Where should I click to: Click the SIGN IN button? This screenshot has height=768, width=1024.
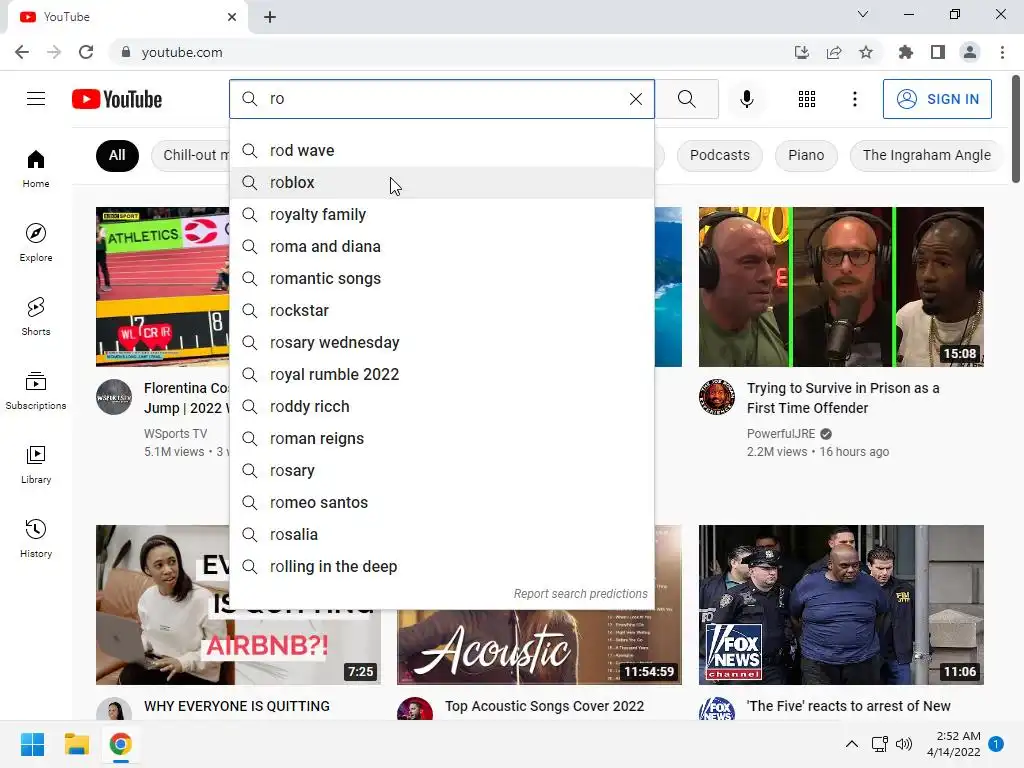[937, 99]
